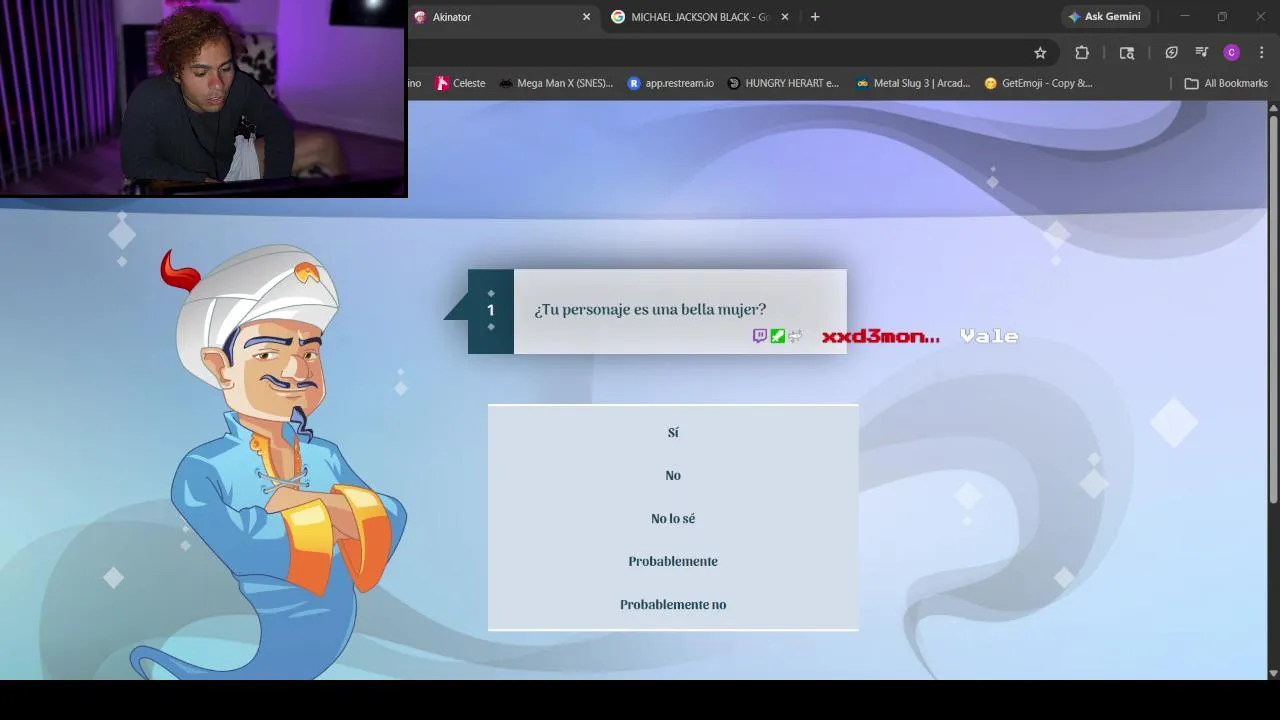Click the webcam overlay video feed

tap(204, 98)
